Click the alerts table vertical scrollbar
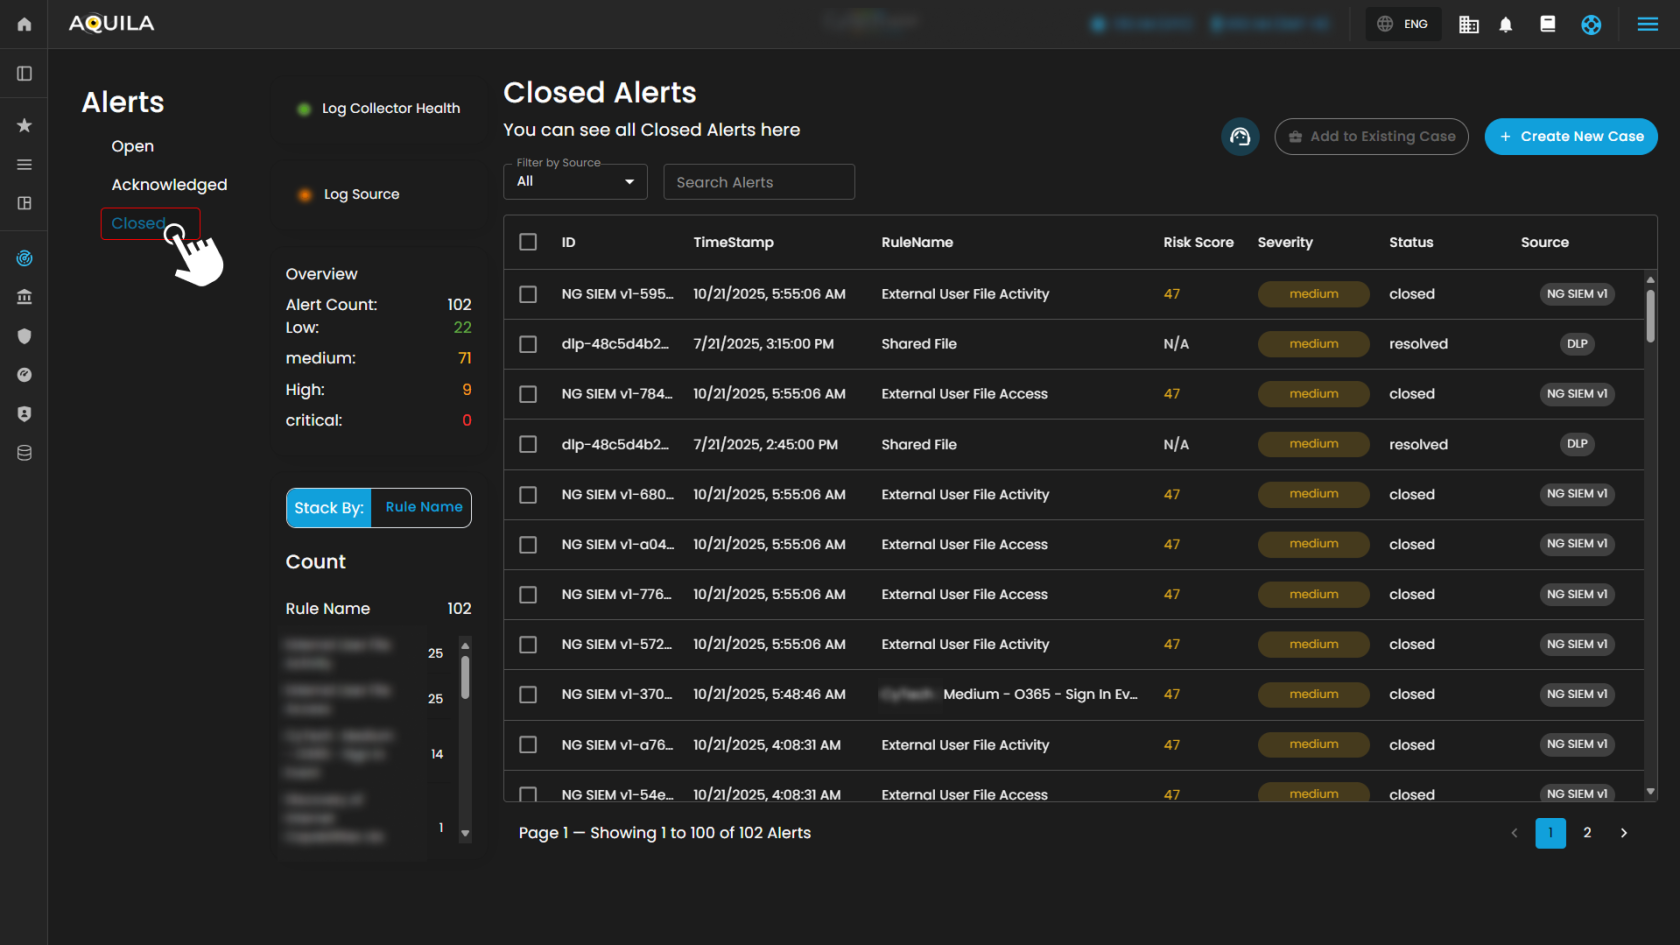Viewport: 1680px width, 945px height. tap(1650, 315)
